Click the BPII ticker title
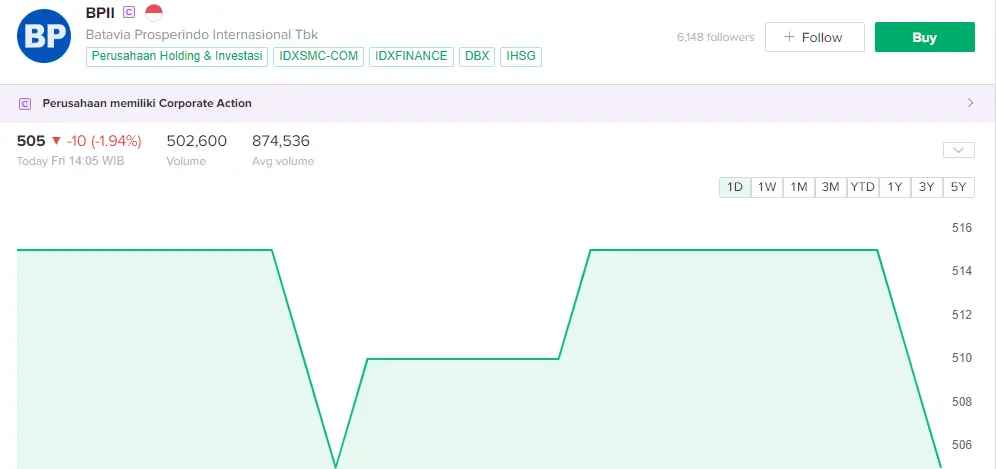Image resolution: width=996 pixels, height=469 pixels. [x=100, y=12]
